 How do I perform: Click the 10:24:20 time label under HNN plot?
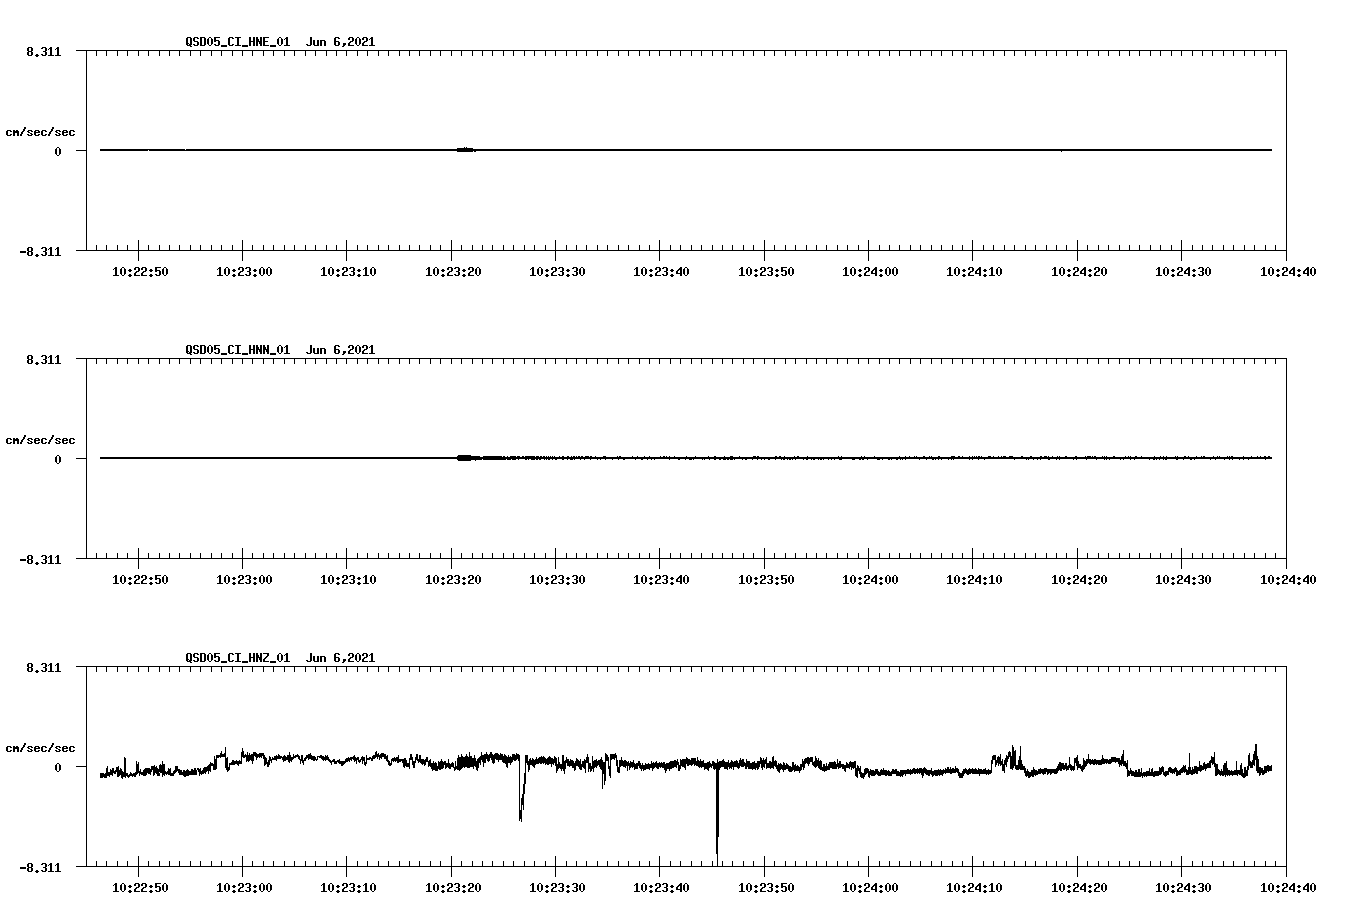click(1078, 579)
